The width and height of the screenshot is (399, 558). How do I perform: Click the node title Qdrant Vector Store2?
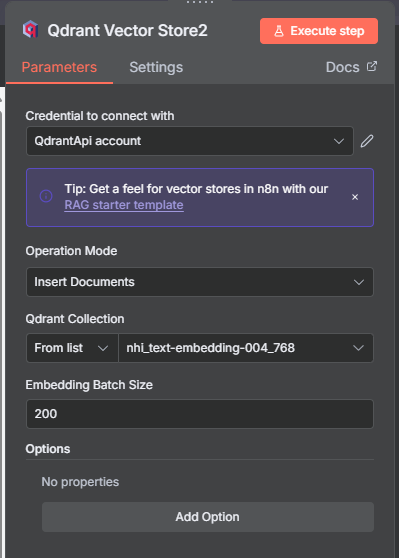(x=127, y=31)
